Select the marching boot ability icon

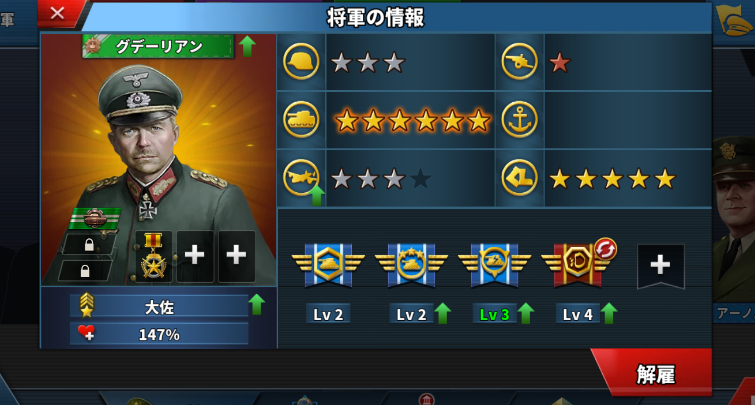[519, 177]
